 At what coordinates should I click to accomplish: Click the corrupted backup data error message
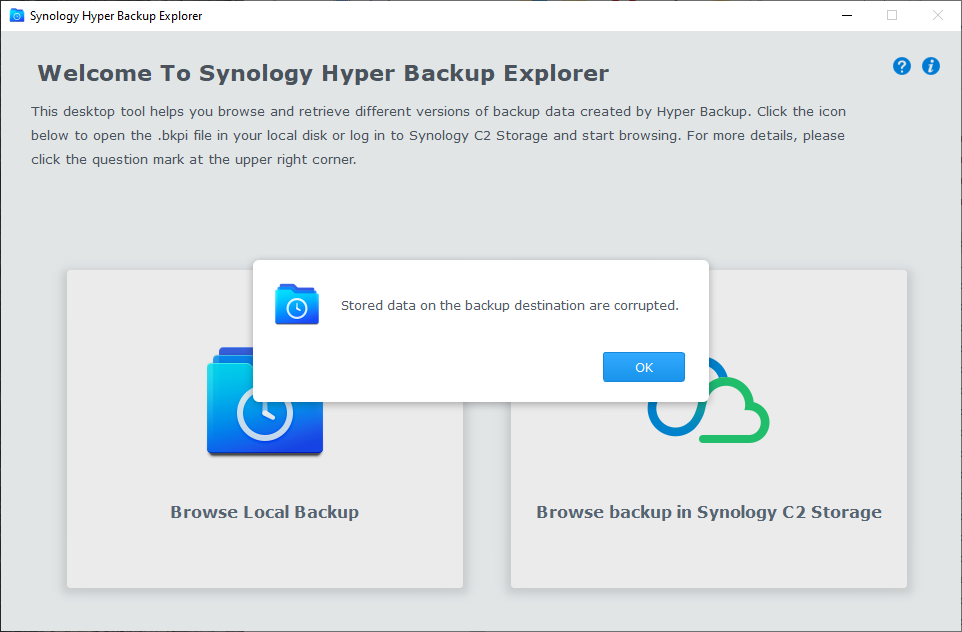pos(509,305)
